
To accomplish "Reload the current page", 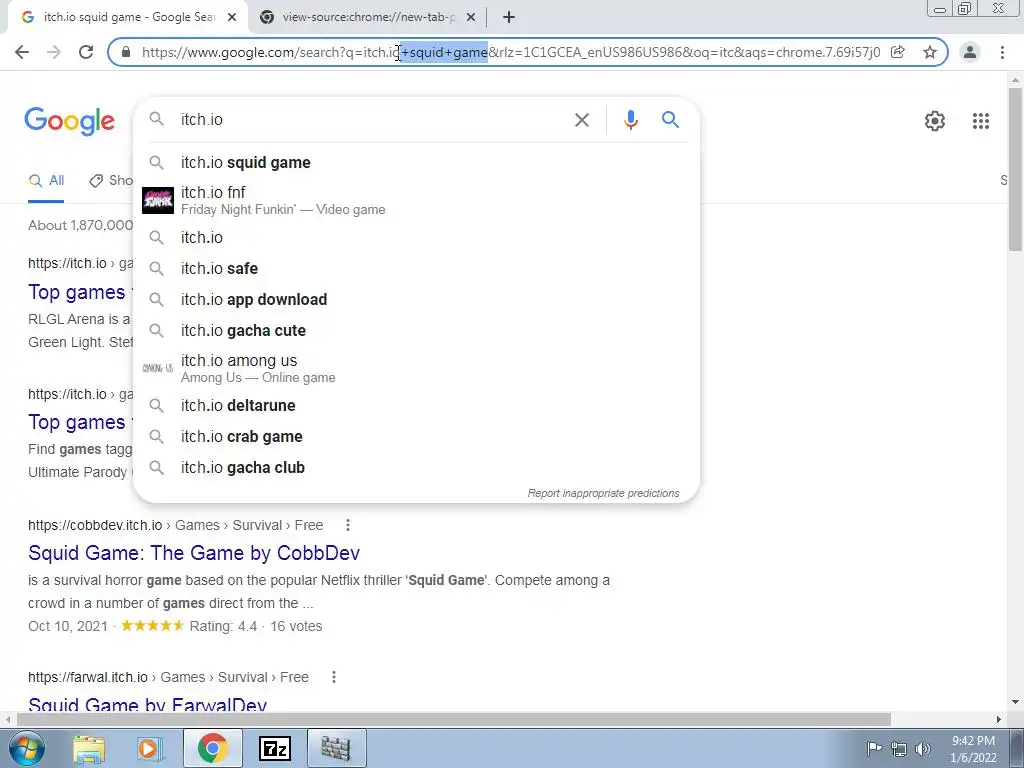I will pos(86,52).
